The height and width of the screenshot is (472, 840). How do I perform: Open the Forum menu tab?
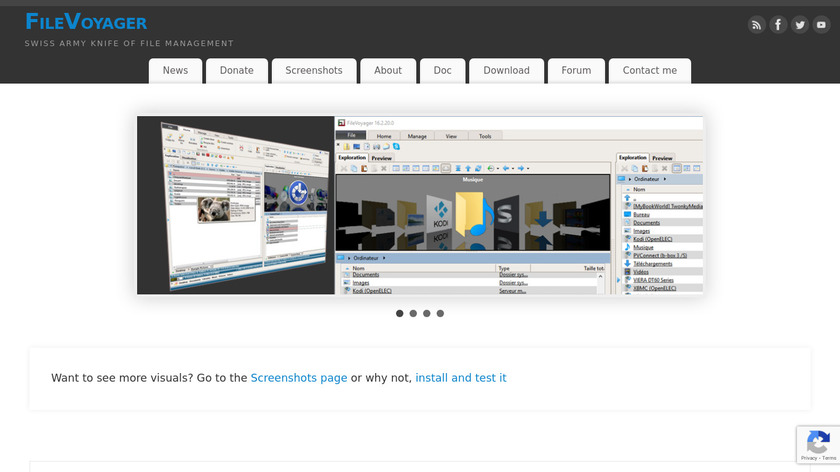click(576, 71)
